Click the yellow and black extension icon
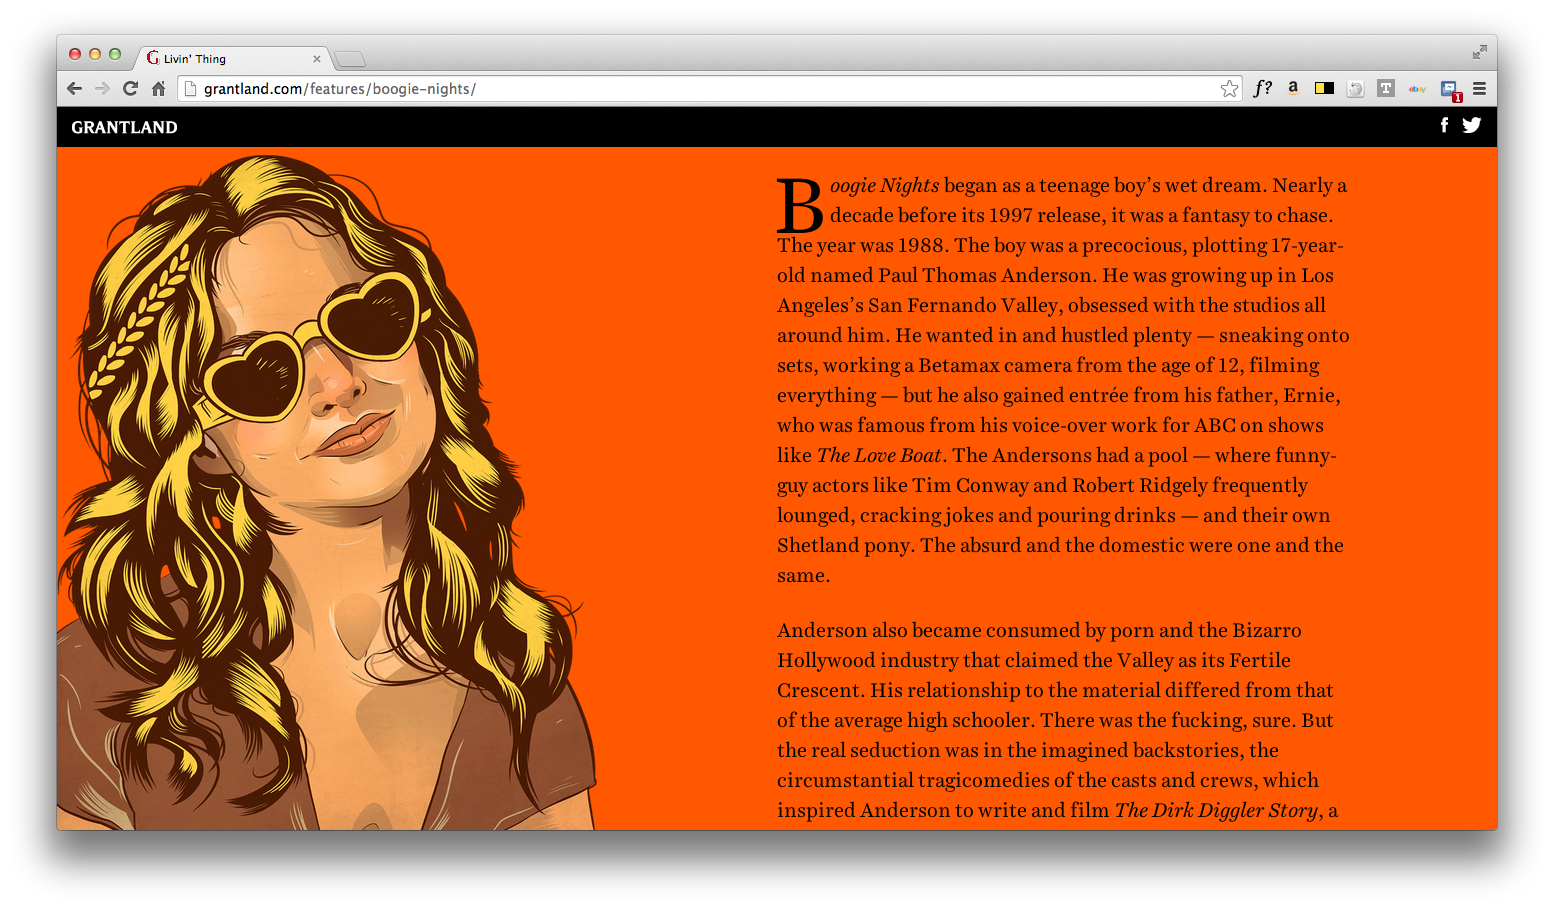This screenshot has width=1554, height=909. [1324, 88]
